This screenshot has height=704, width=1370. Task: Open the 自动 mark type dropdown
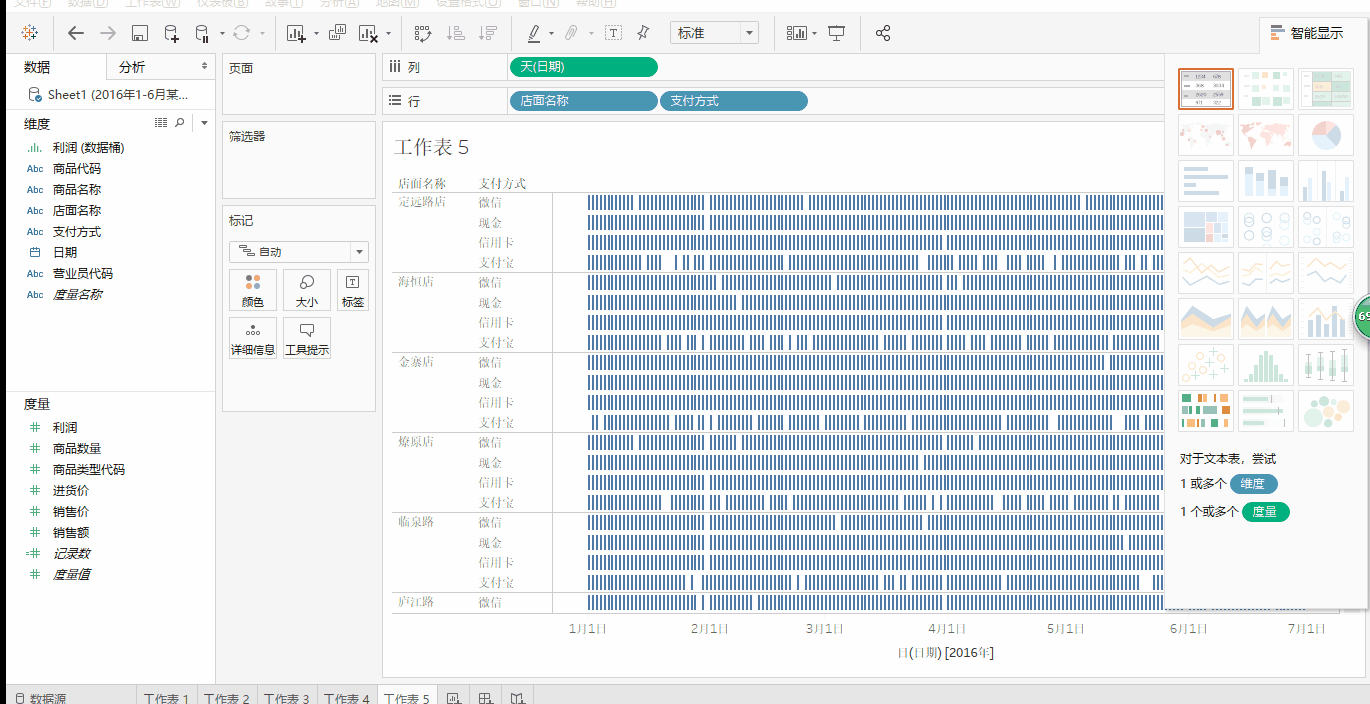coord(298,251)
